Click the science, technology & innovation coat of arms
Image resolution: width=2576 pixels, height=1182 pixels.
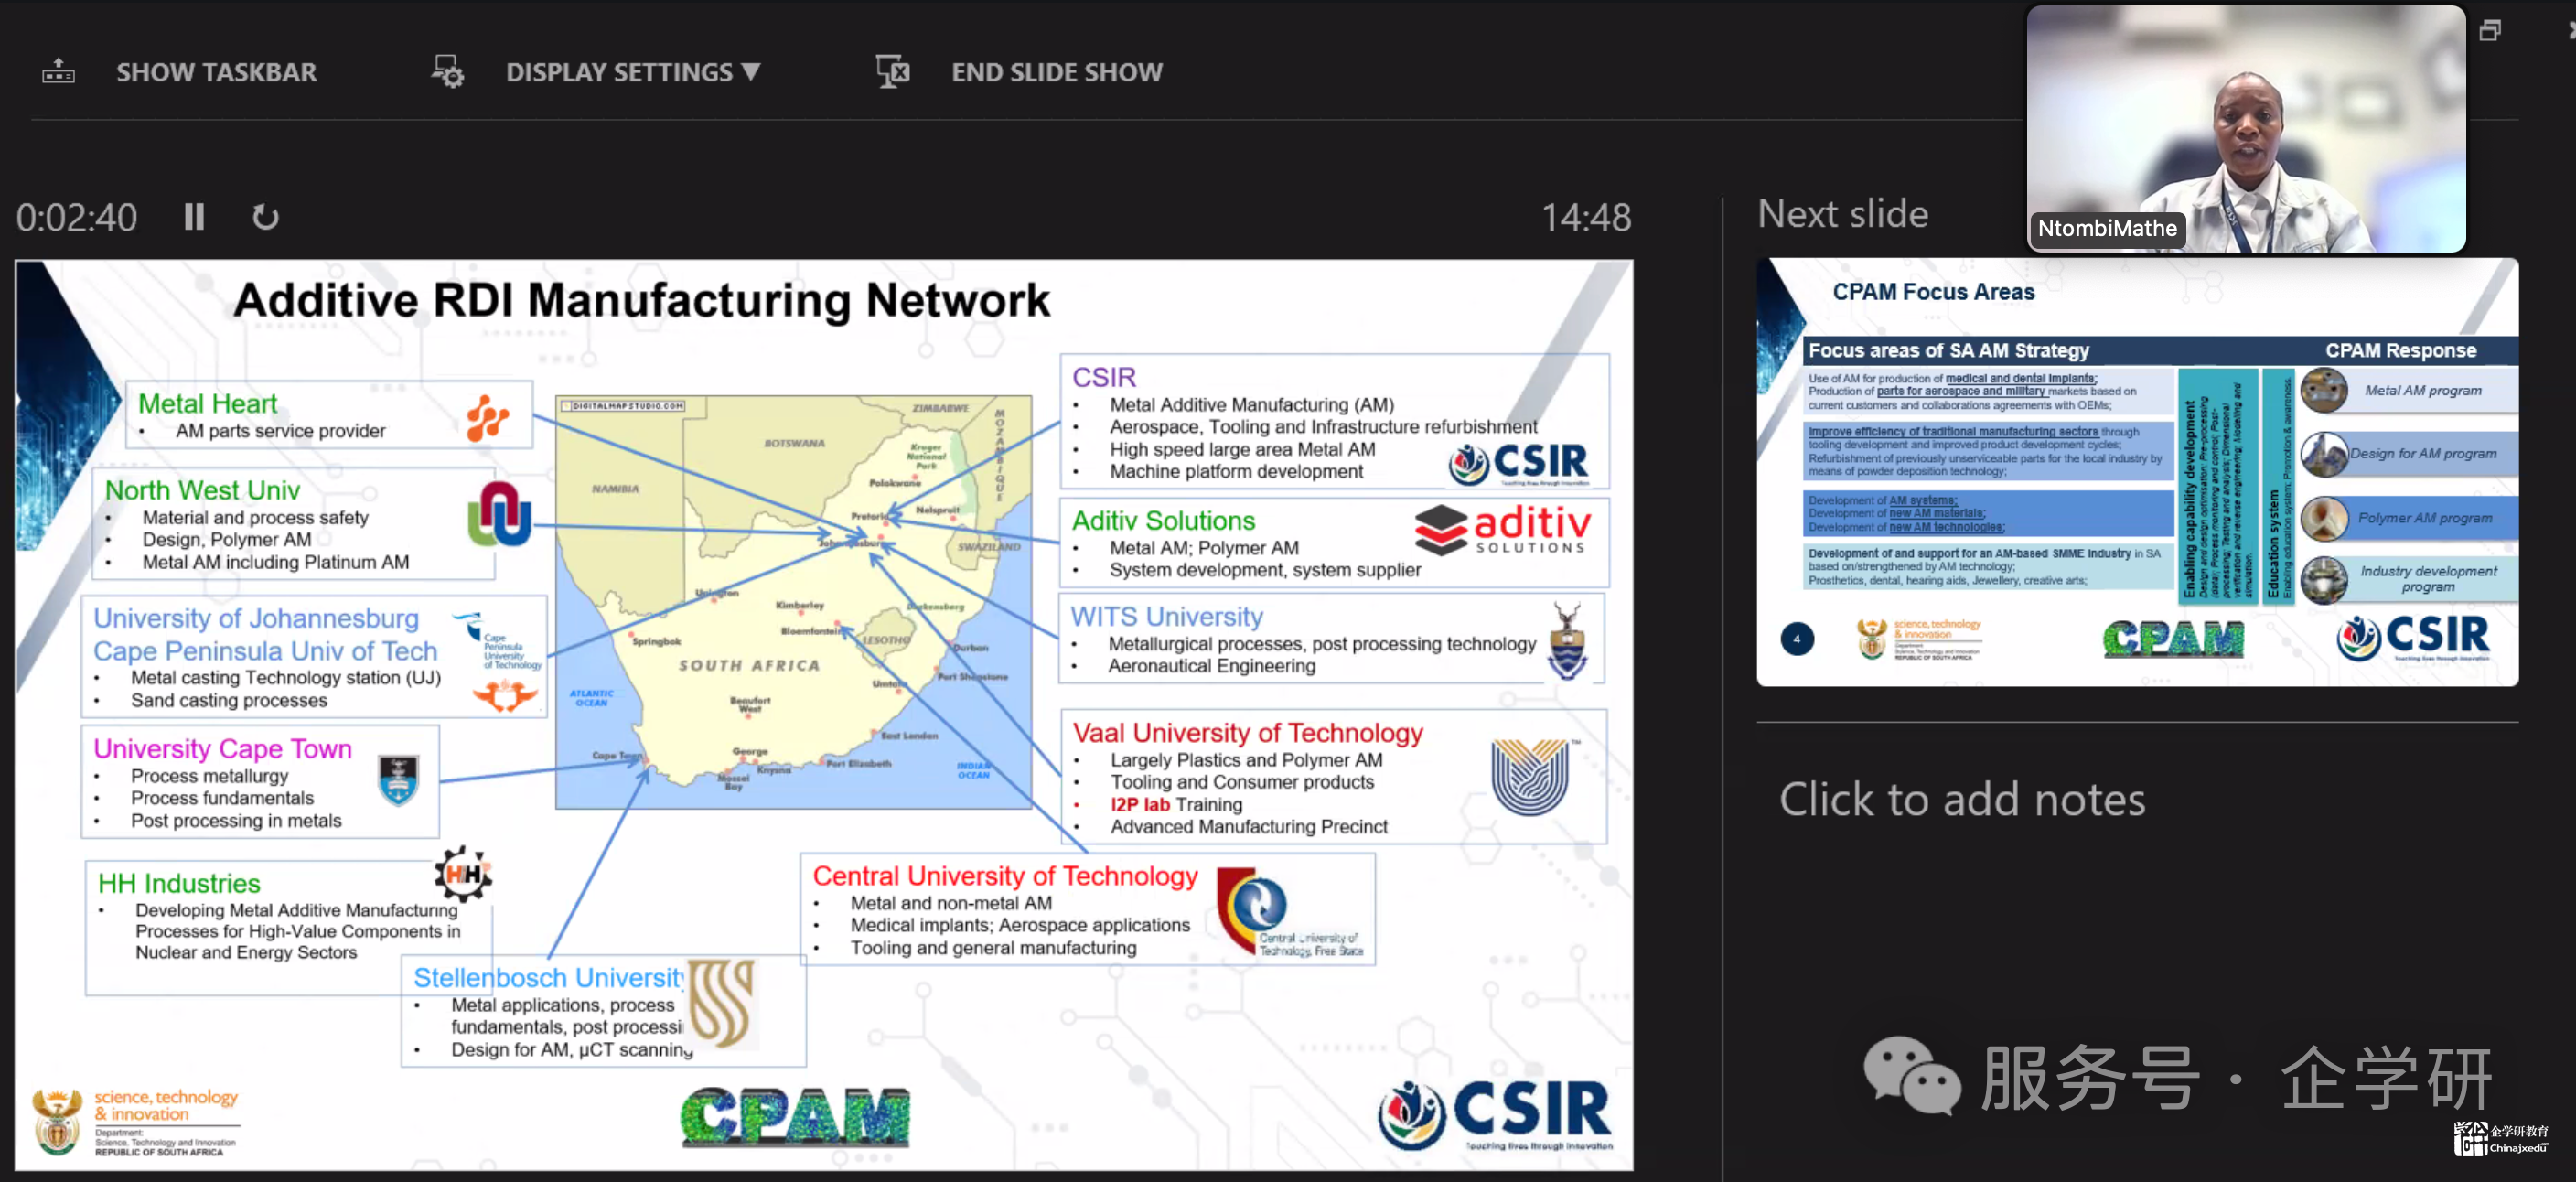pyautogui.click(x=58, y=1123)
